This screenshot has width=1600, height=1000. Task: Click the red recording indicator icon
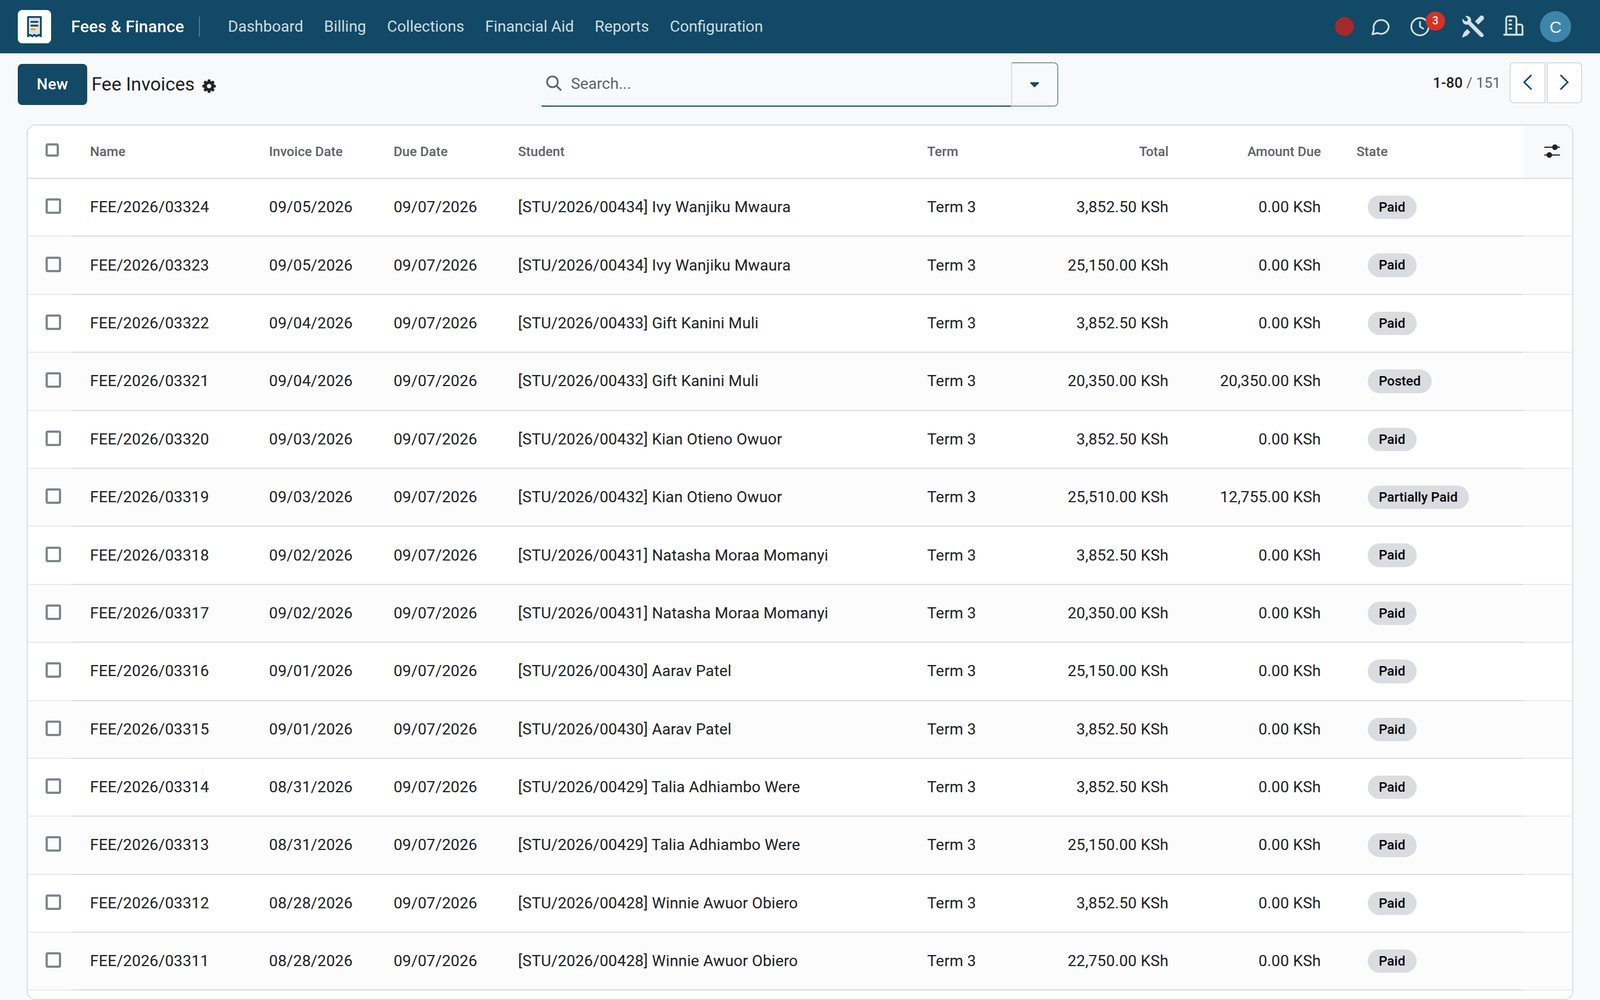1344,27
